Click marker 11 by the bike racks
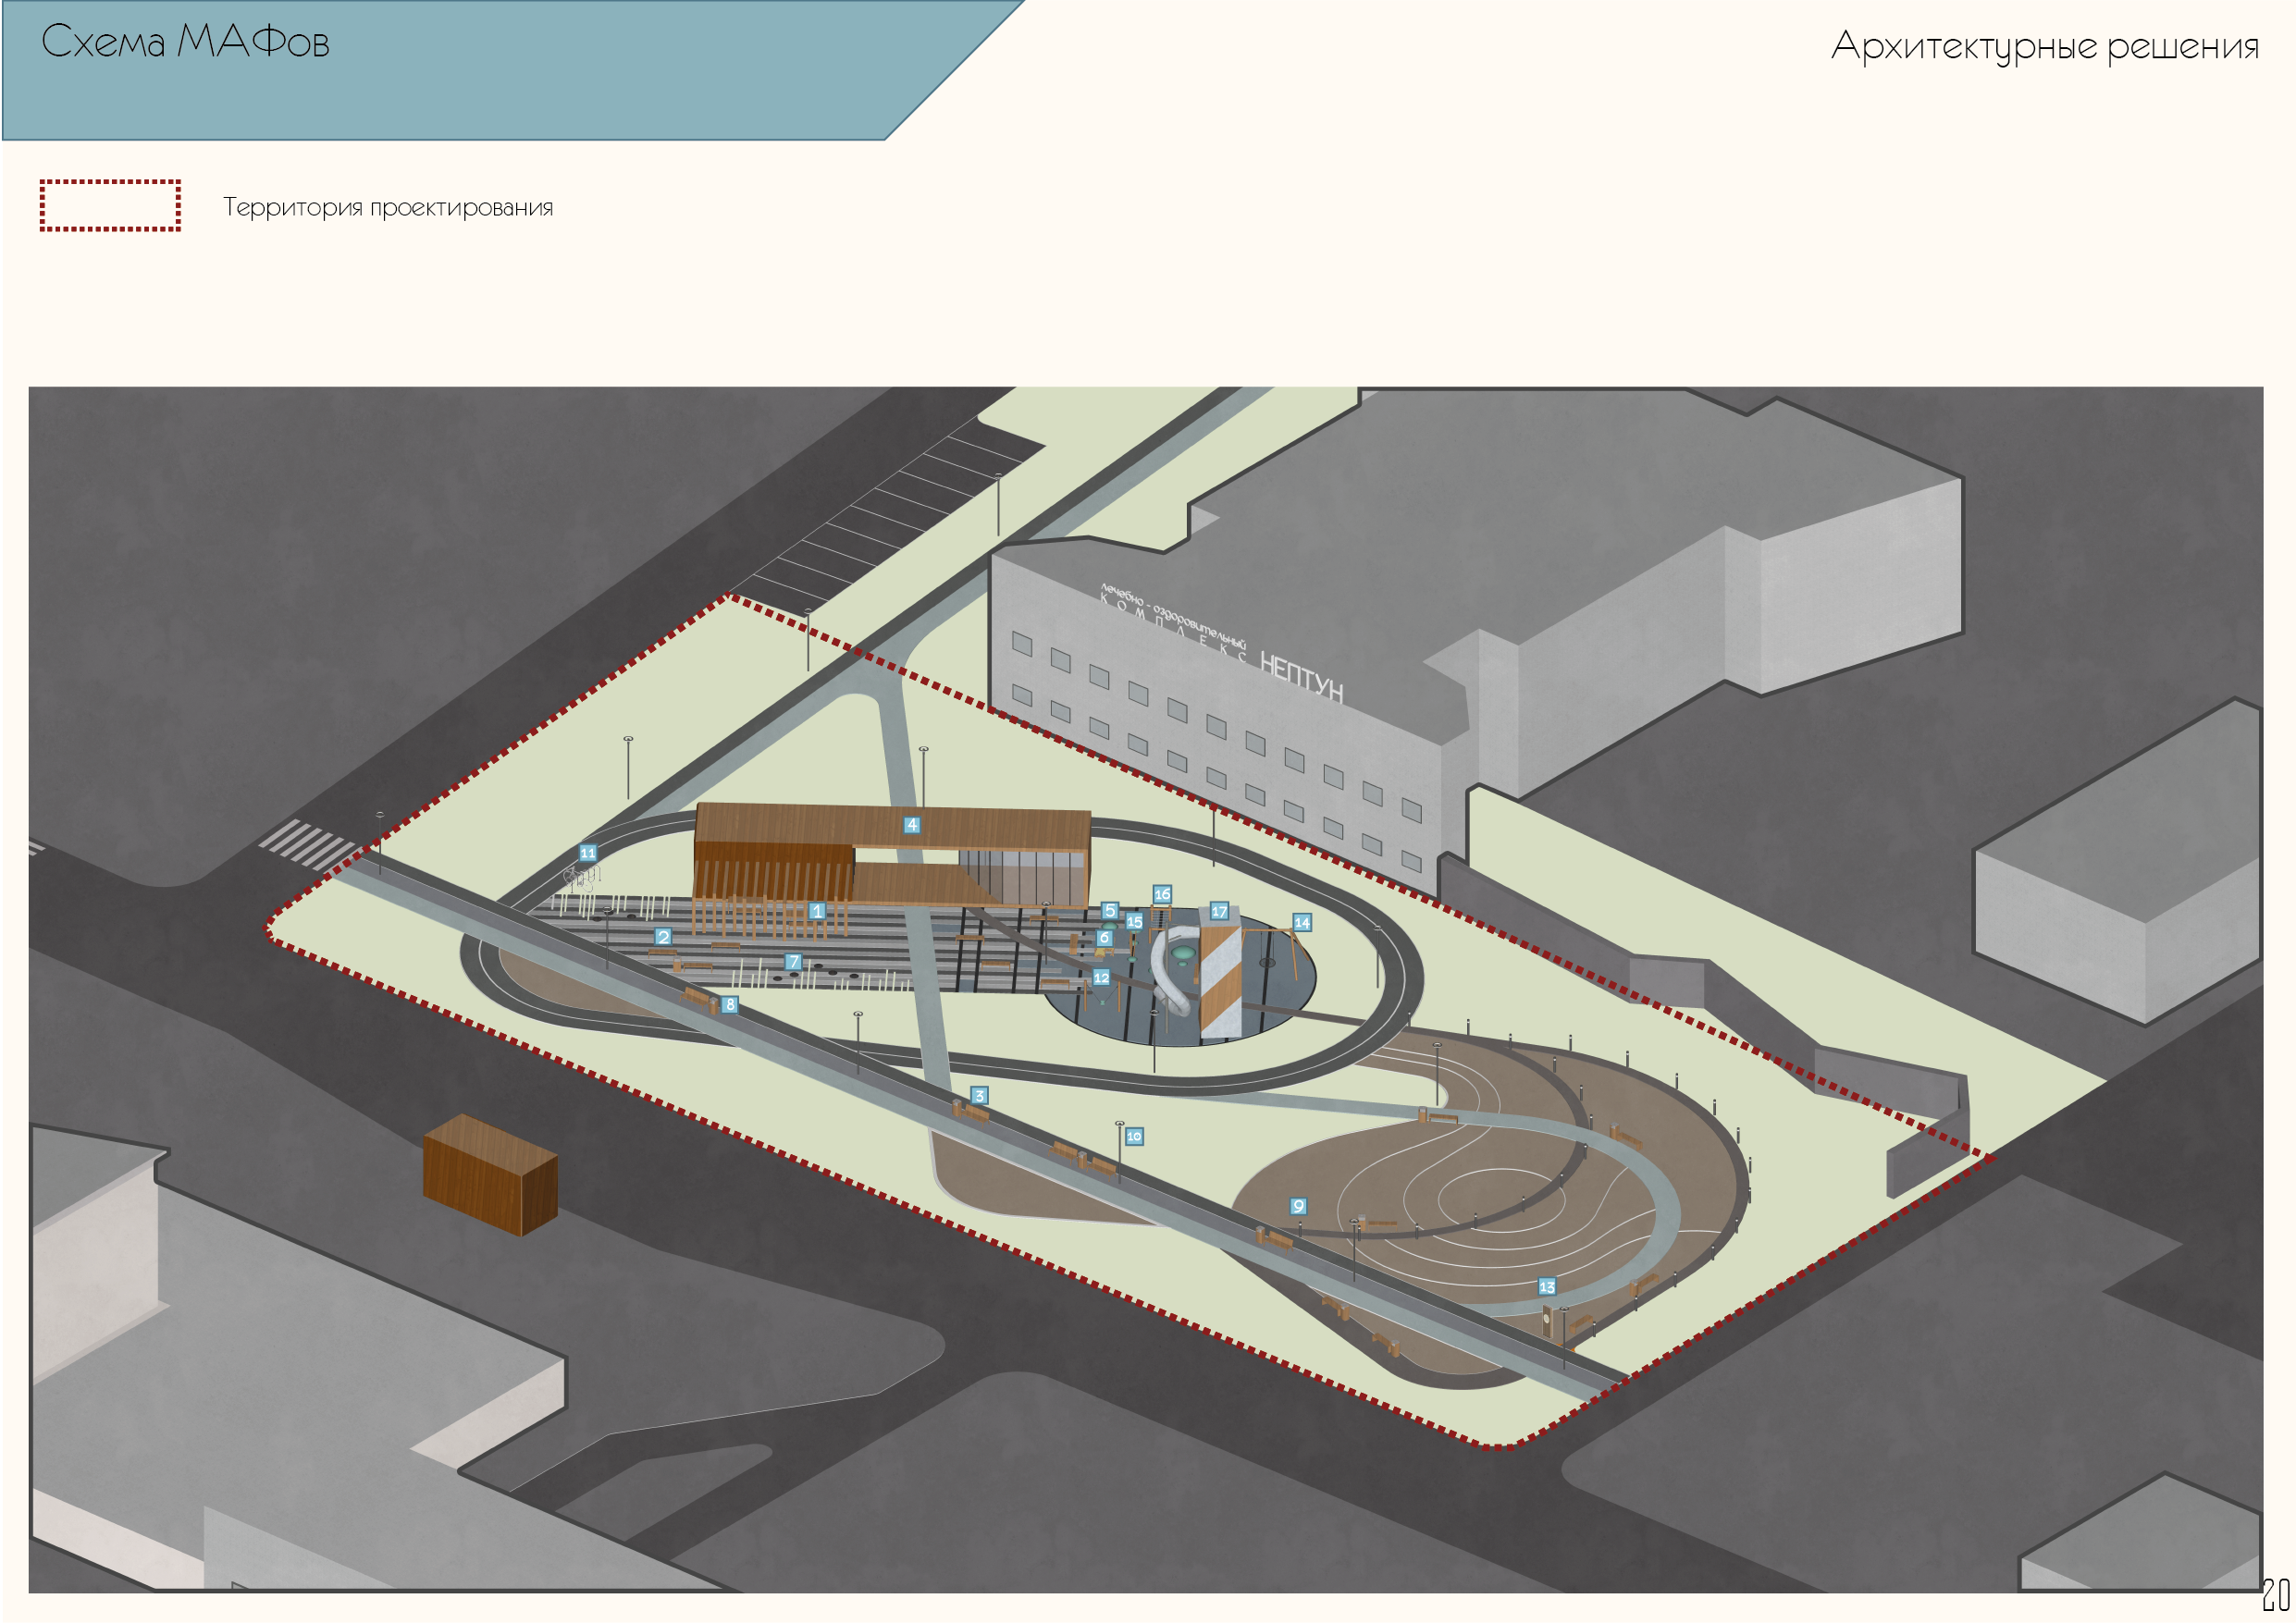The width and height of the screenshot is (2296, 1623). pyautogui.click(x=588, y=853)
